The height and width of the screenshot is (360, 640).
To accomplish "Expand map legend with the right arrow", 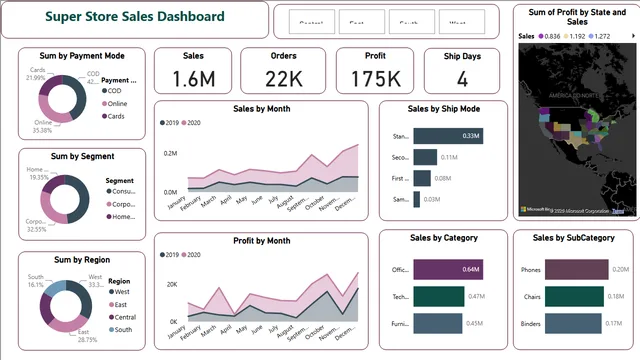I will [x=633, y=36].
